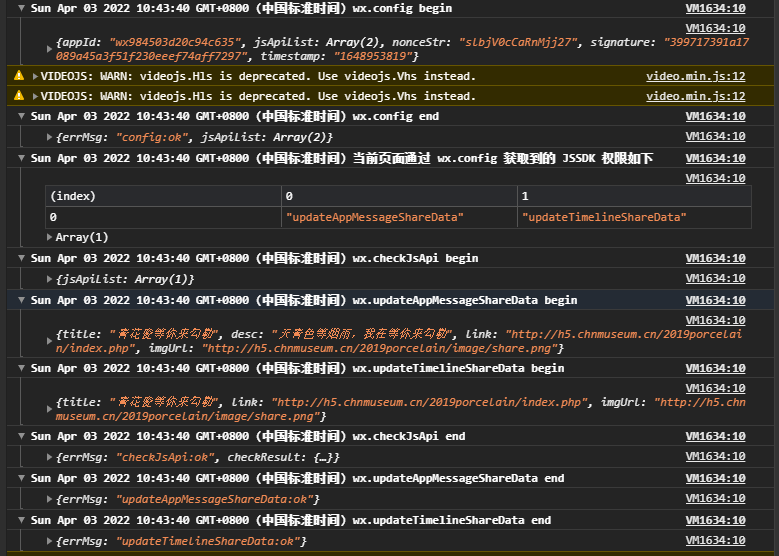Open VM1634:10 link on updateAppMessageShareData begin row
Image resolution: width=779 pixels, height=556 pixels.
[715, 300]
